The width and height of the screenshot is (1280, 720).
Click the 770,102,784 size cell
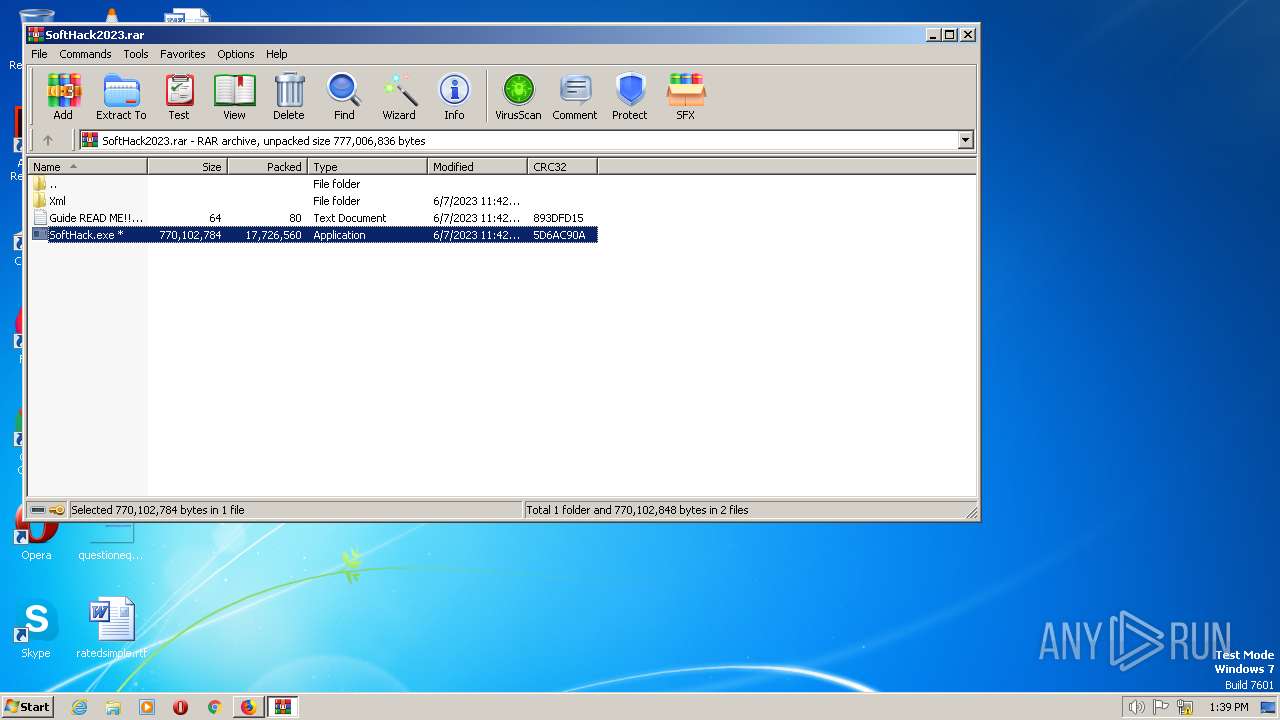pyautogui.click(x=190, y=235)
